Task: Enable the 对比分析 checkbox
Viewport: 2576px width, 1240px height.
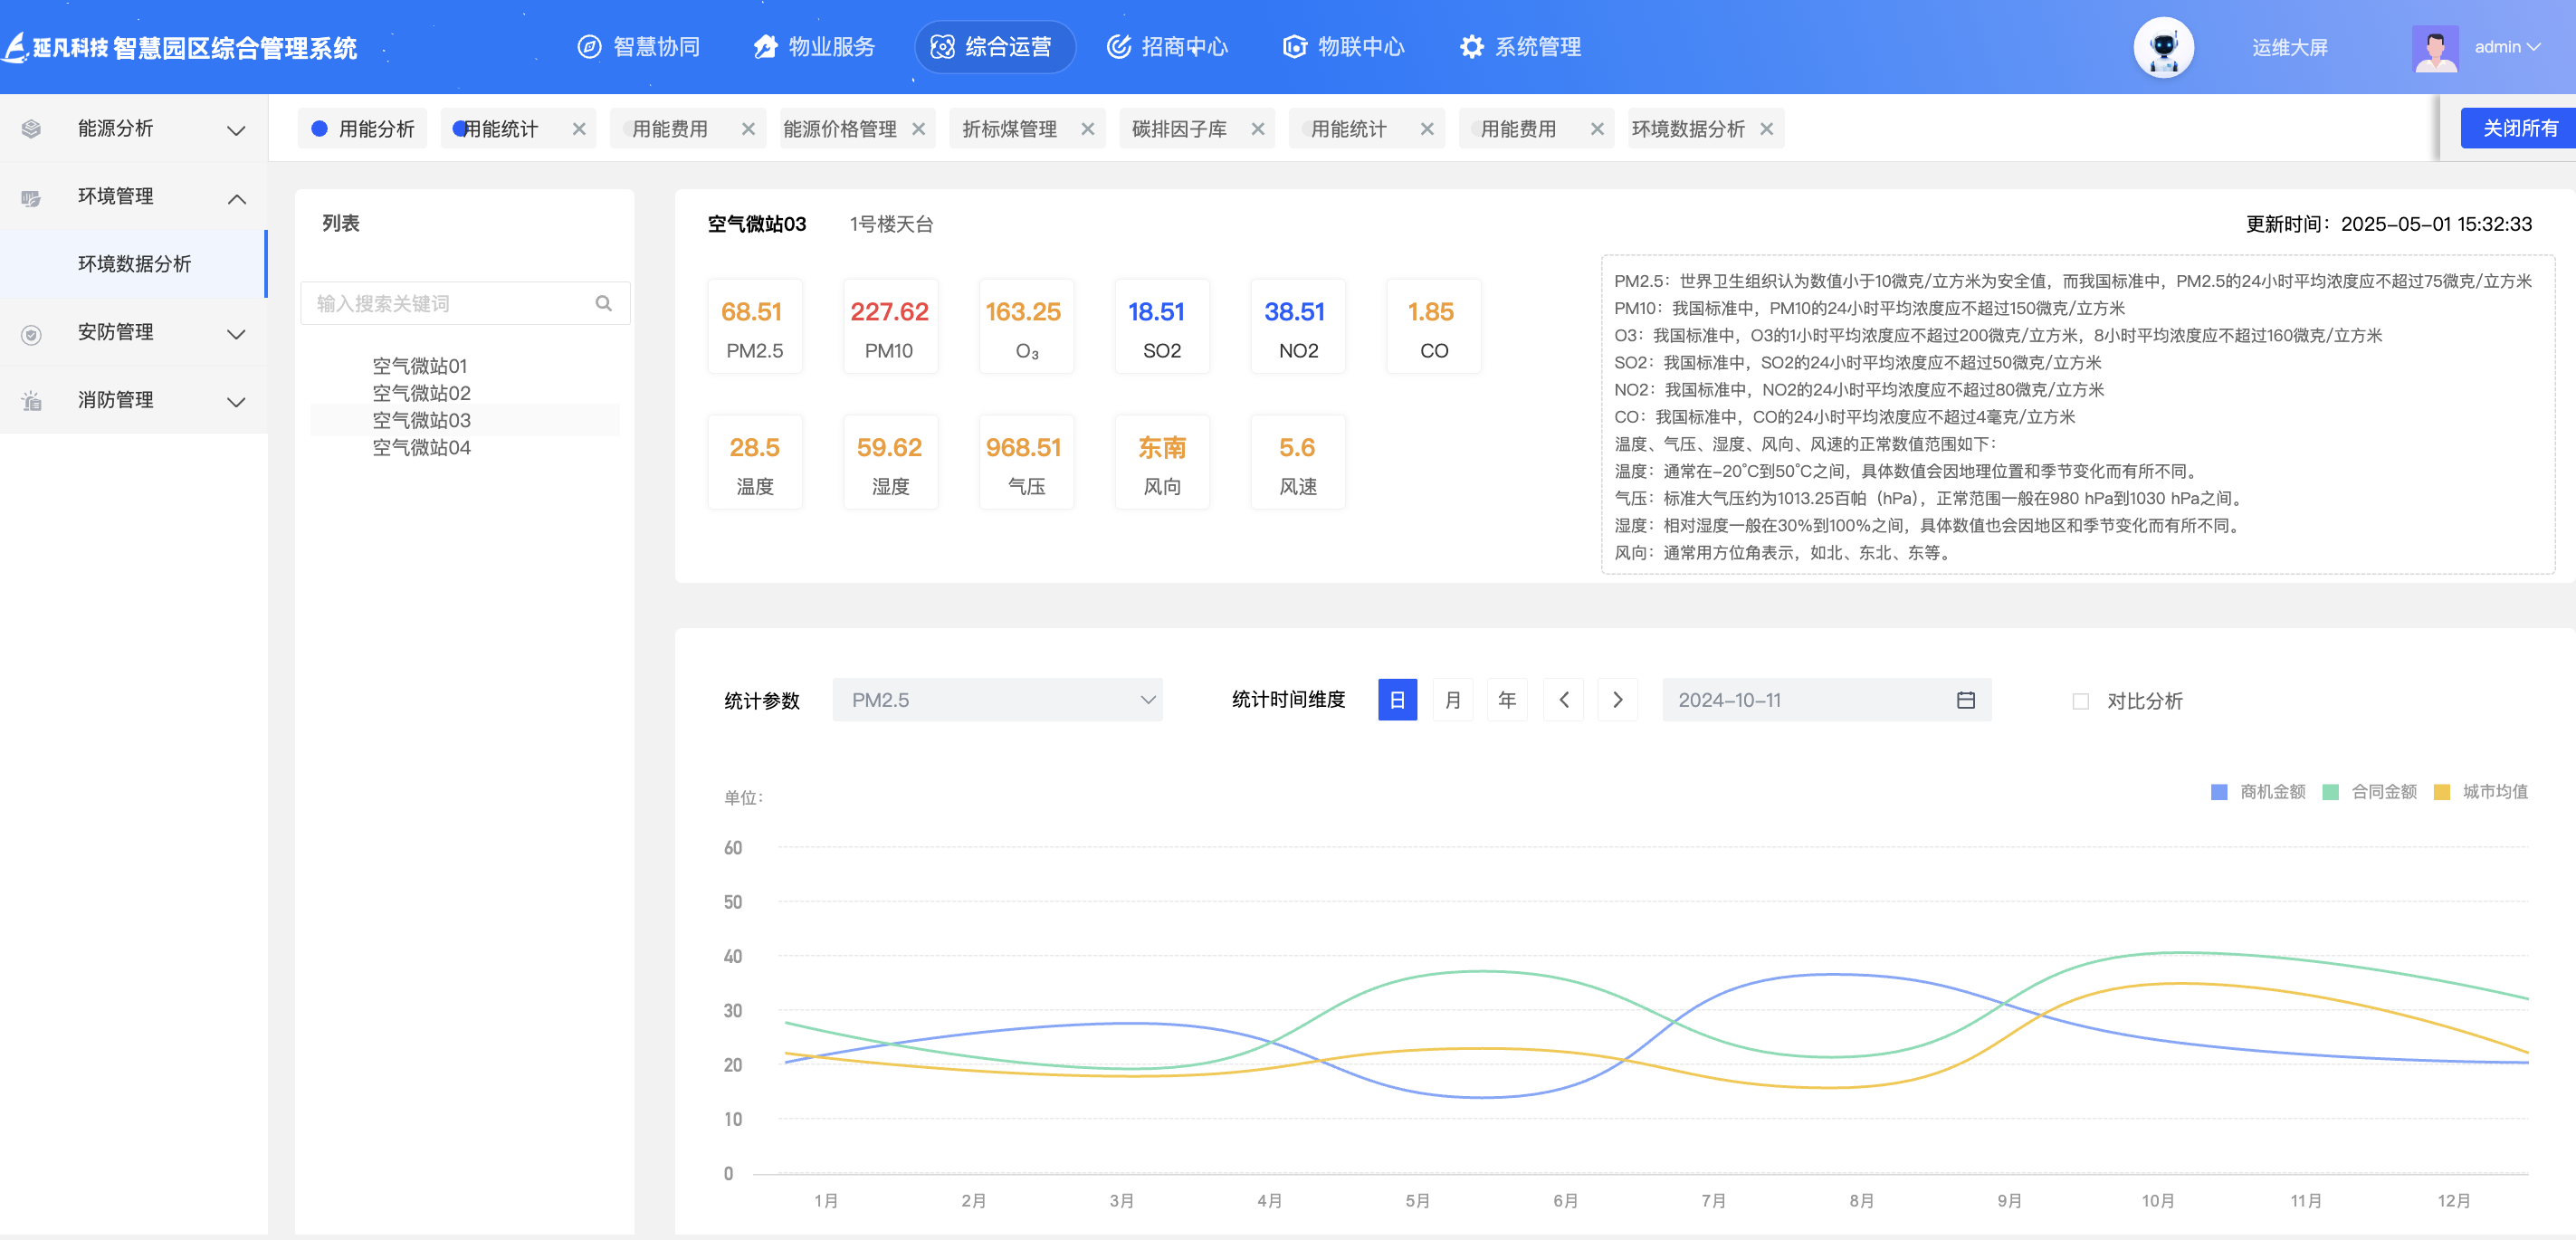Action: click(2080, 701)
